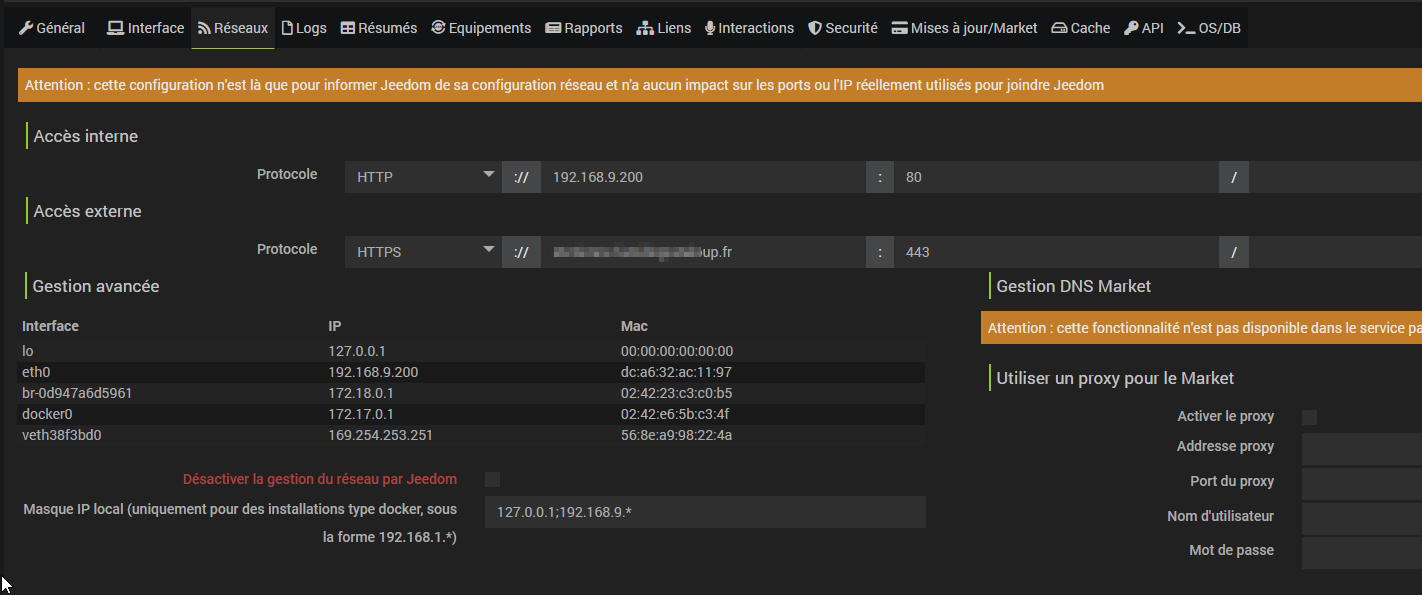Screen dimensions: 1422x595
Task: Select the lo interface name
Action: (28, 351)
